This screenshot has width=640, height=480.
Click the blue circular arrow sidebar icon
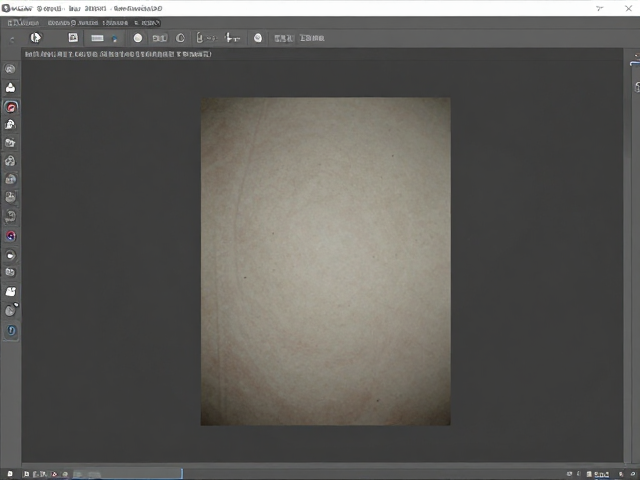click(11, 330)
